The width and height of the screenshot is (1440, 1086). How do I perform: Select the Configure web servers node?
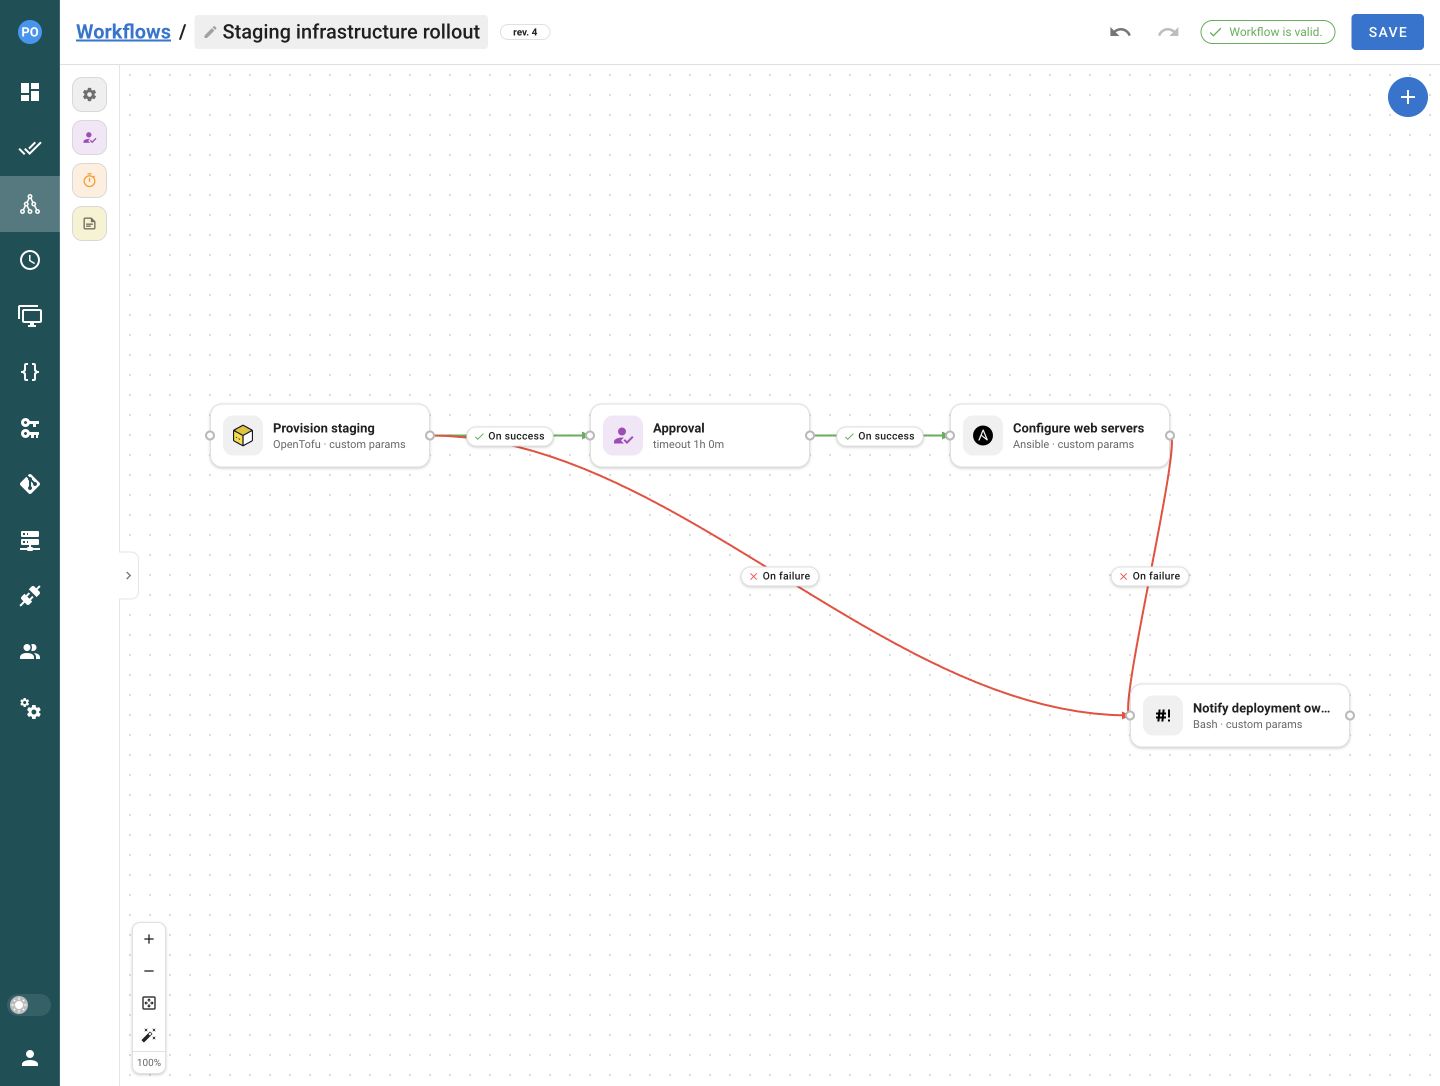tap(1060, 435)
